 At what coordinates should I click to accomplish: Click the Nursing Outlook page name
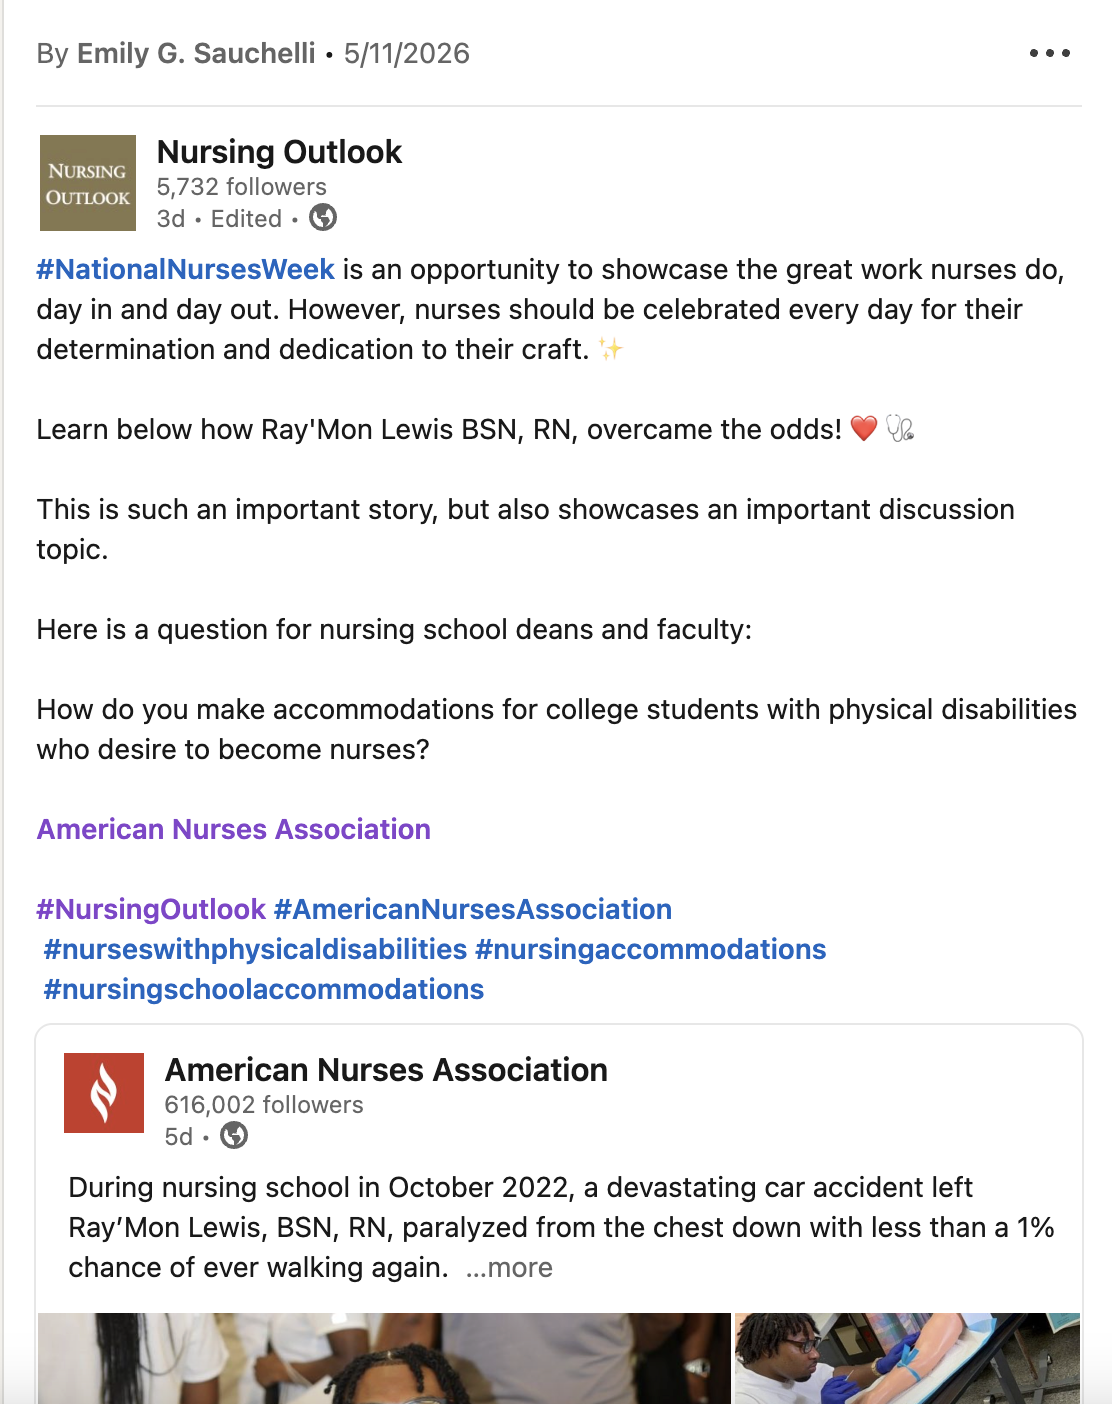point(279,152)
